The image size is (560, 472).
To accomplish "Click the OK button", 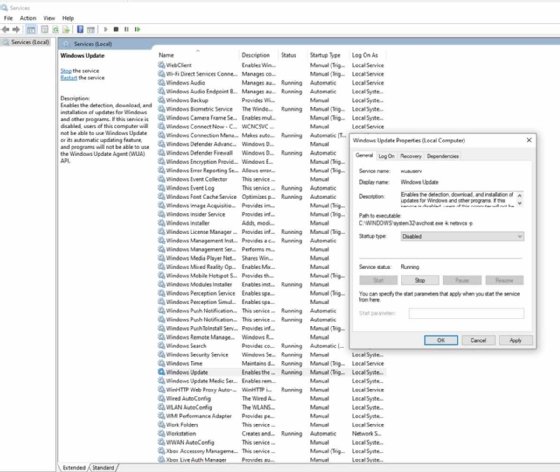I will (441, 340).
